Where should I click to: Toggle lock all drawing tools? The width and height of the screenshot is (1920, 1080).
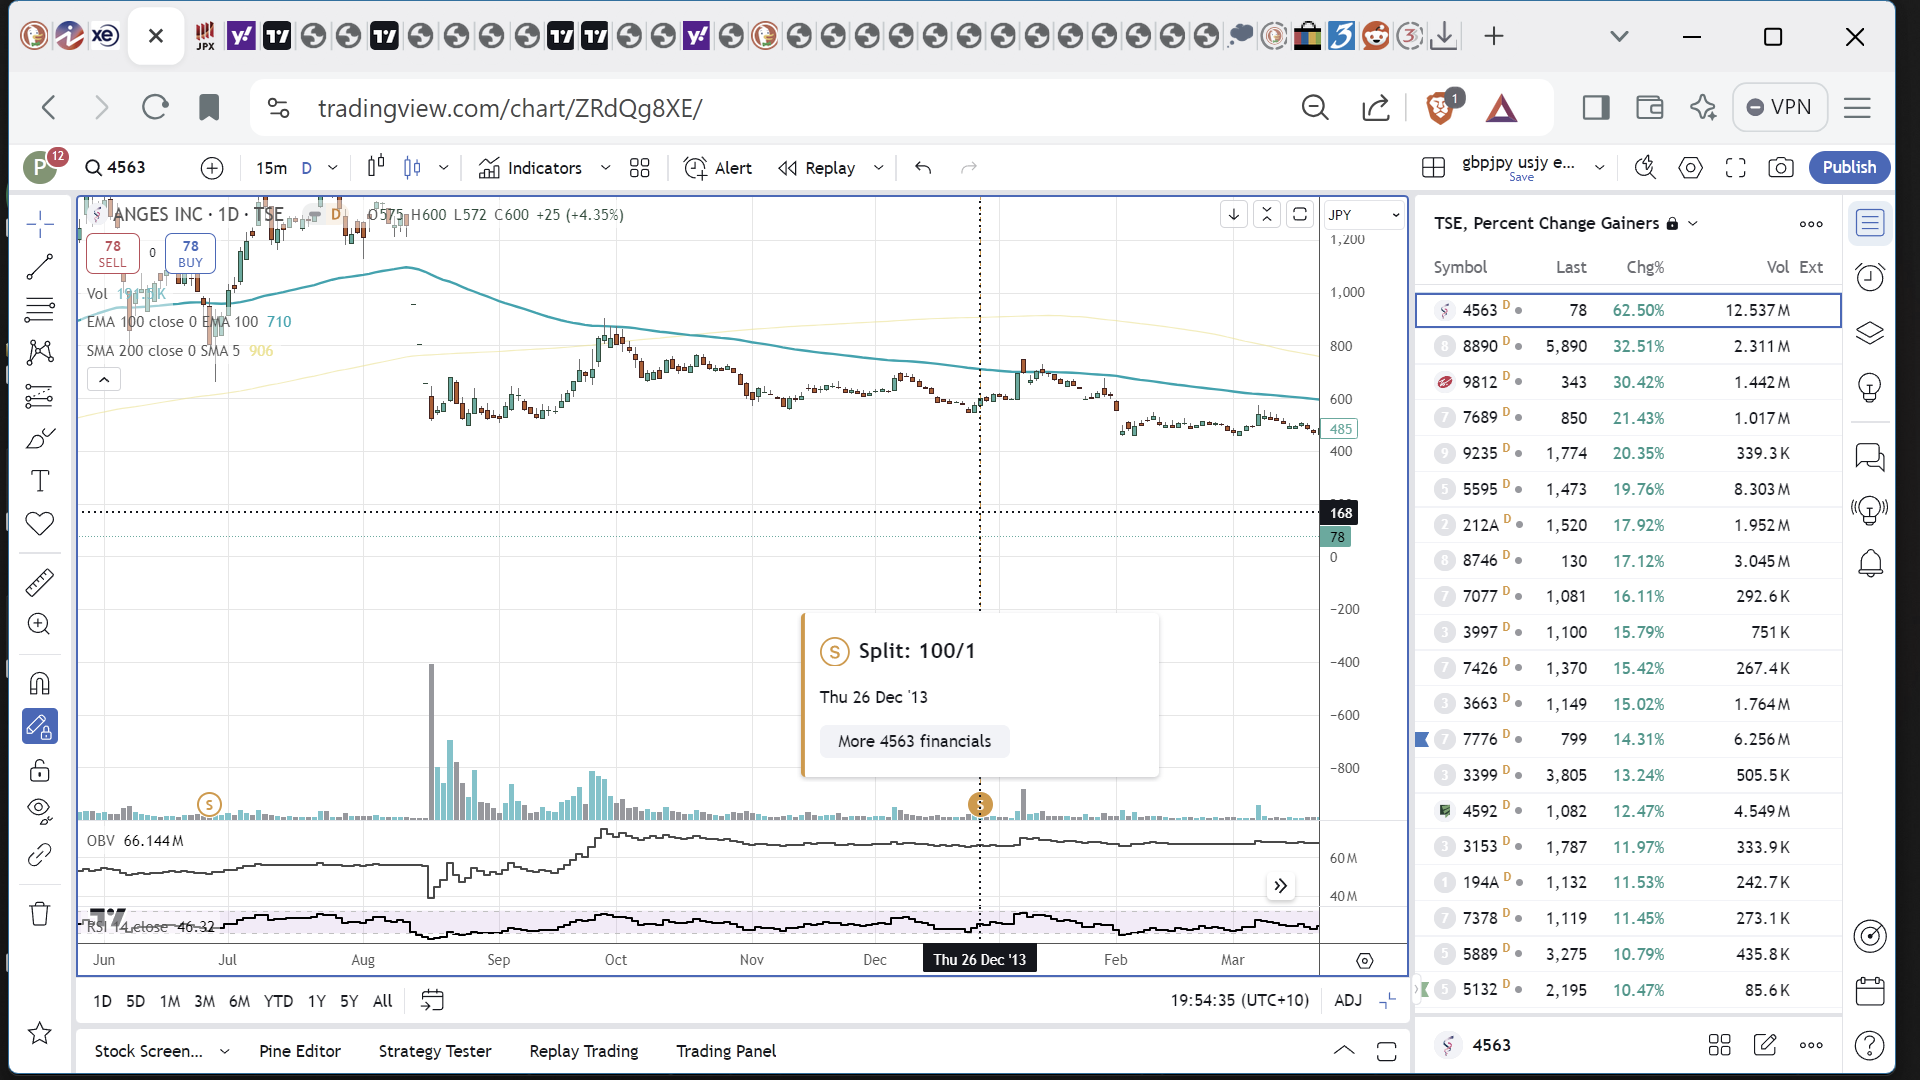tap(40, 770)
